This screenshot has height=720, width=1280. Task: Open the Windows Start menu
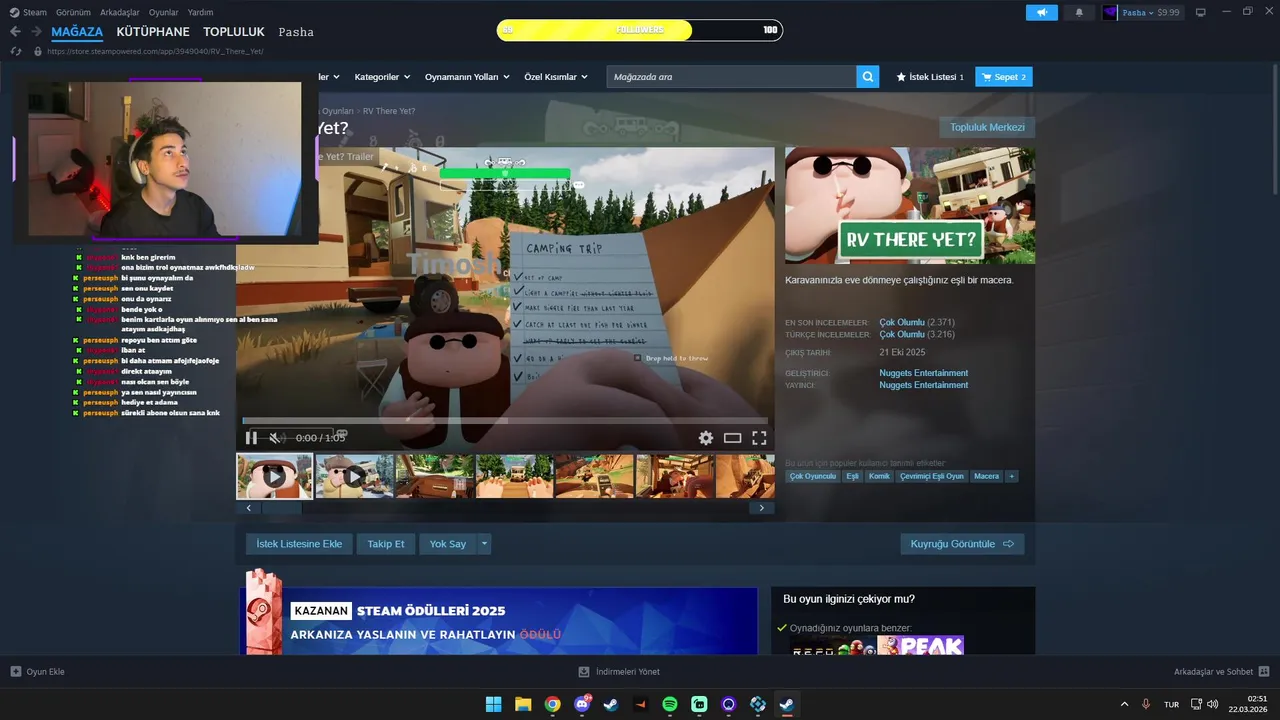[x=494, y=704]
